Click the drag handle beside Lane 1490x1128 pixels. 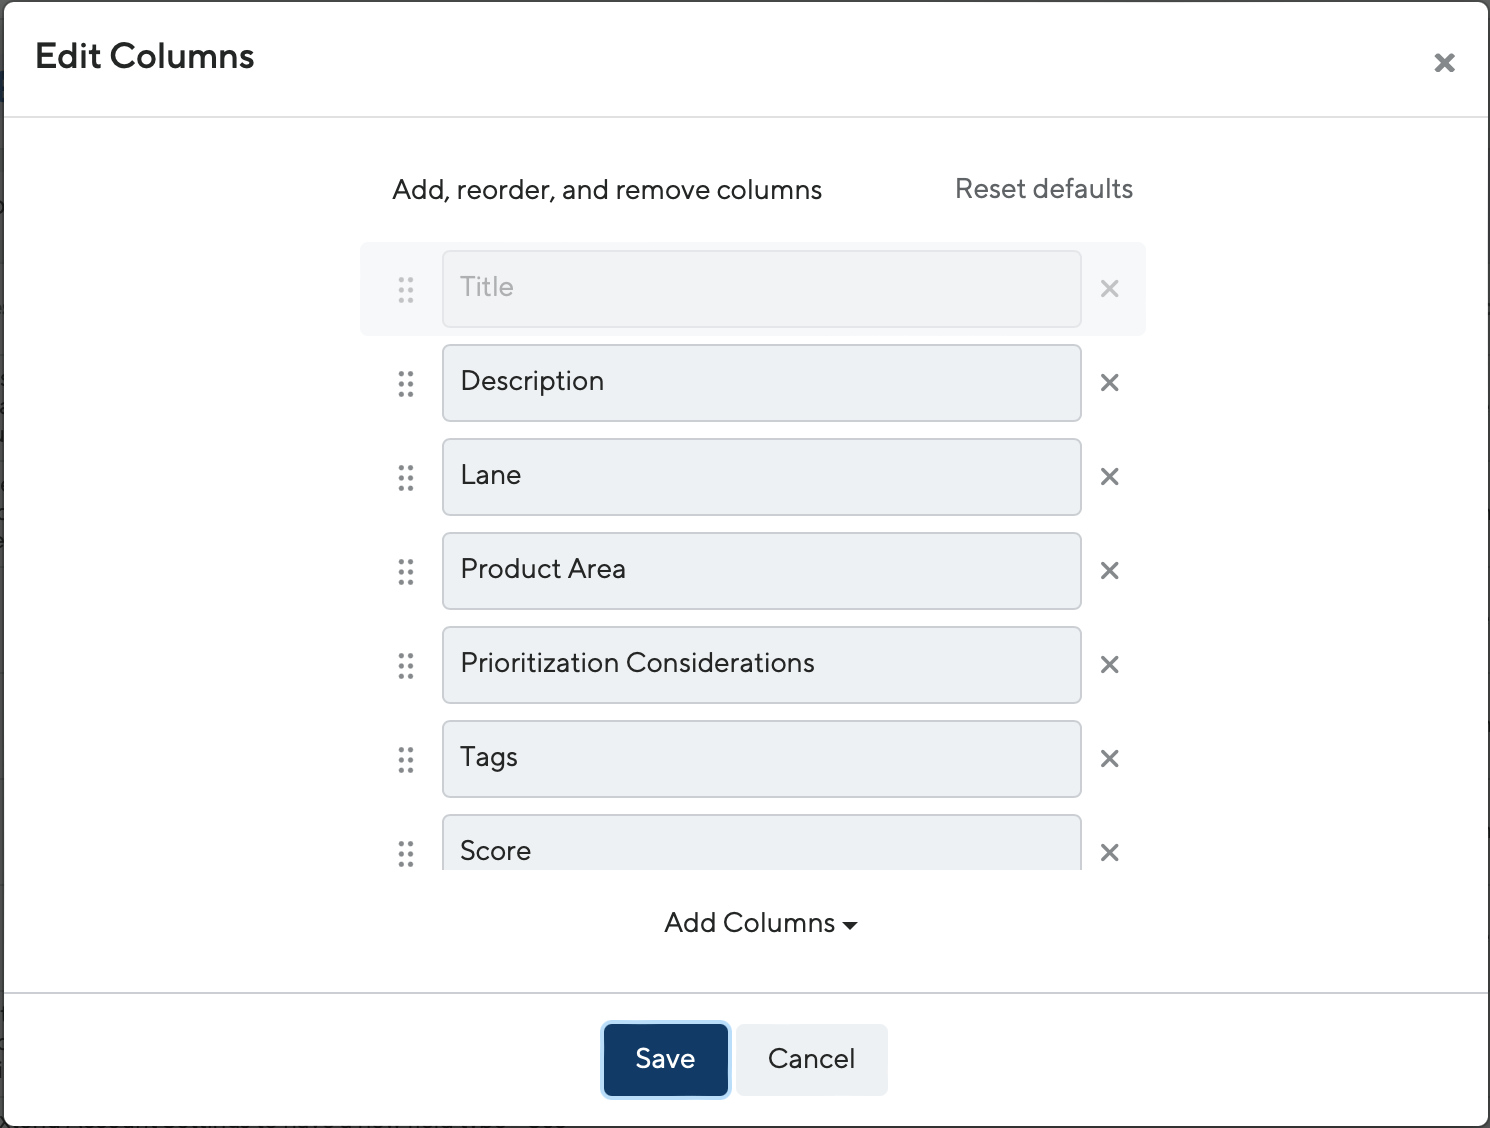coord(406,477)
